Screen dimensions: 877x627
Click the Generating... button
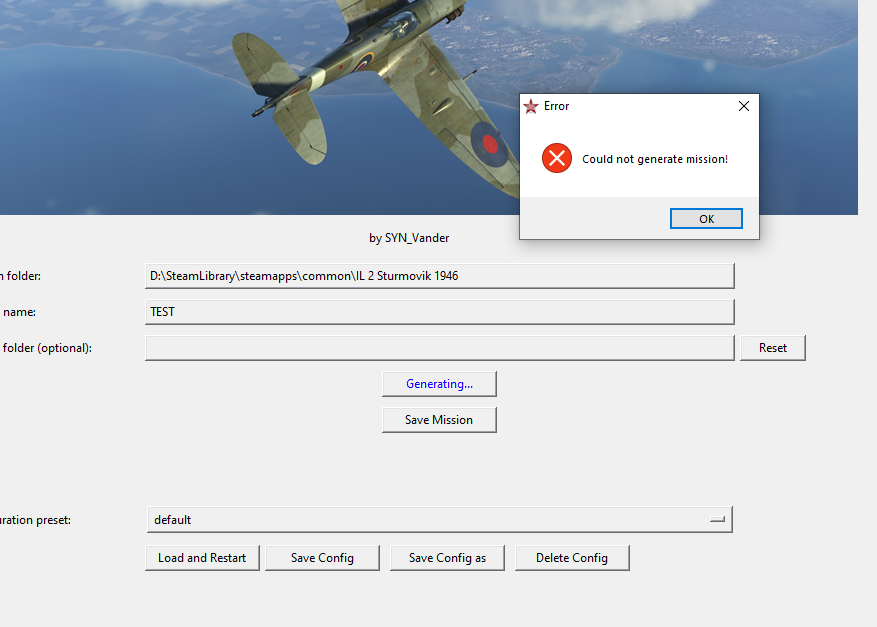(x=439, y=384)
